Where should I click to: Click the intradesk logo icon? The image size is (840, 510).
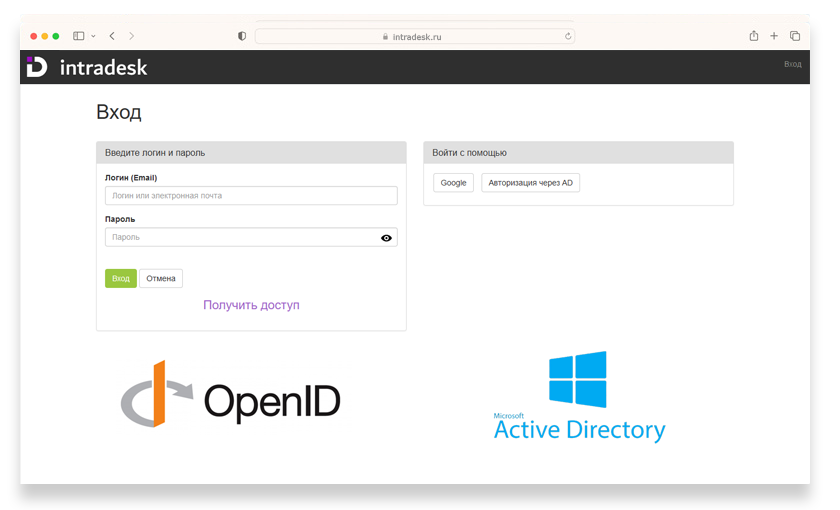pos(37,67)
